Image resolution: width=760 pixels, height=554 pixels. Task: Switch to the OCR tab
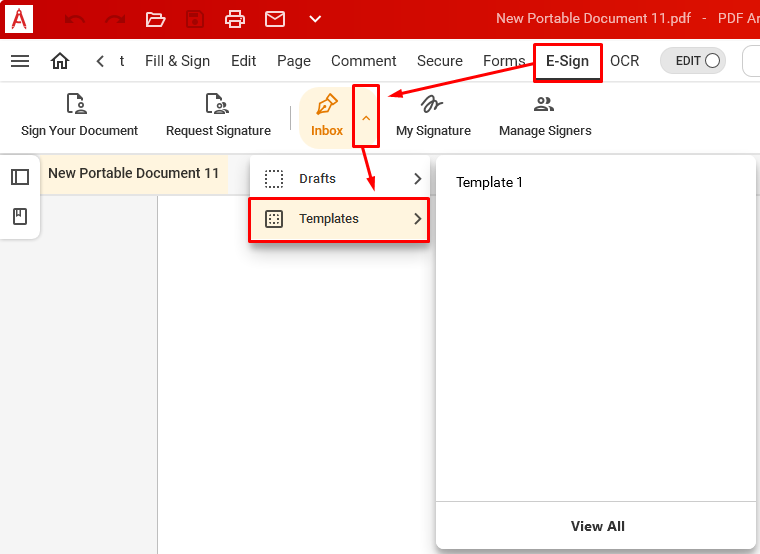click(624, 61)
